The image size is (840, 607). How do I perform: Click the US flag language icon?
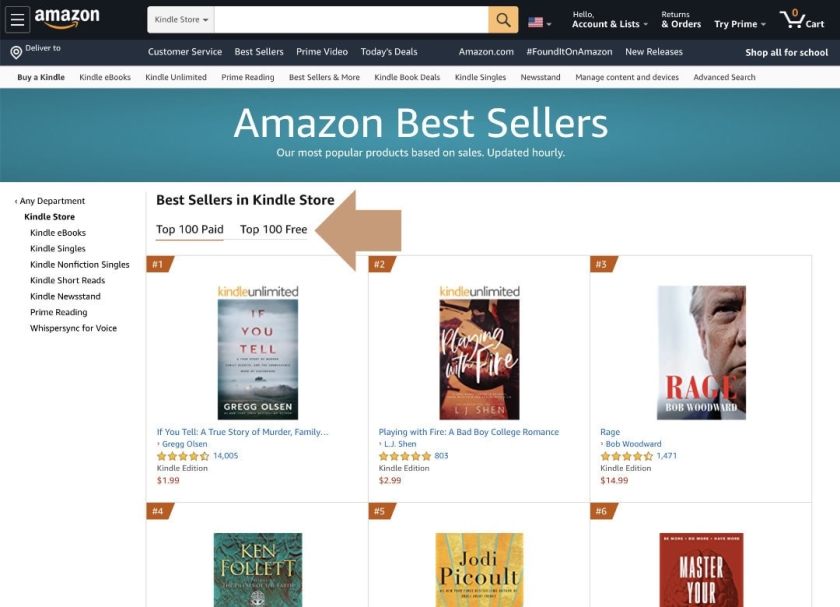point(537,19)
